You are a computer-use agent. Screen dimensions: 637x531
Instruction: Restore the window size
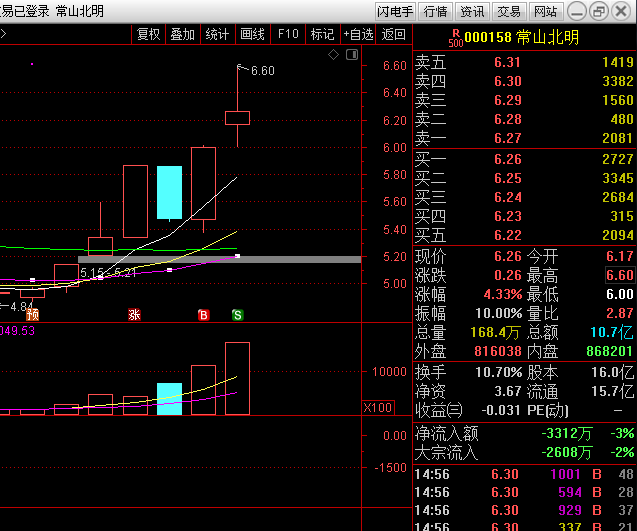click(x=599, y=11)
